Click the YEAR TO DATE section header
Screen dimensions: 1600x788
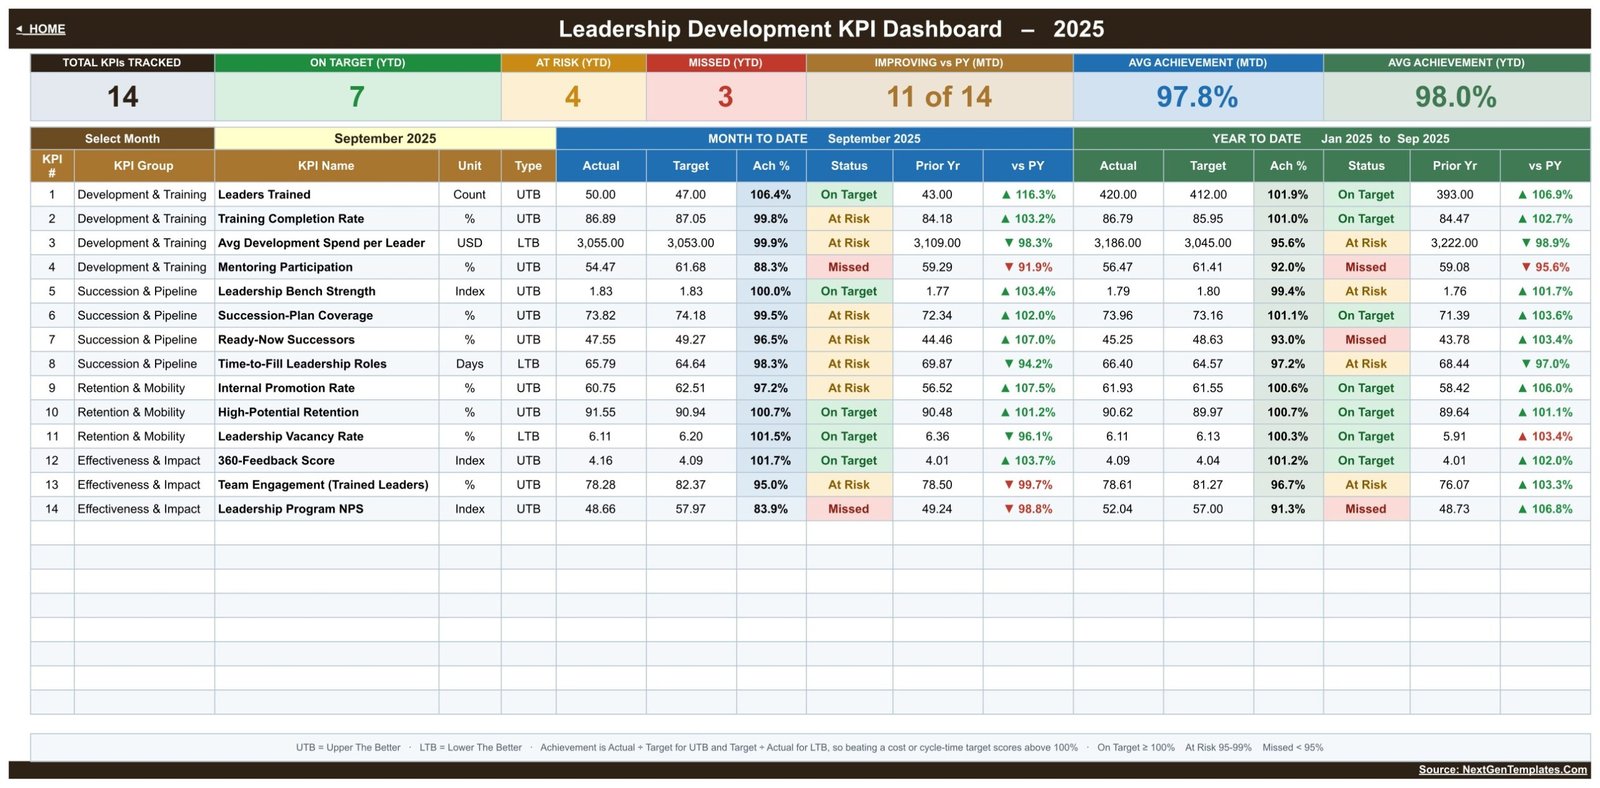pyautogui.click(x=1332, y=139)
